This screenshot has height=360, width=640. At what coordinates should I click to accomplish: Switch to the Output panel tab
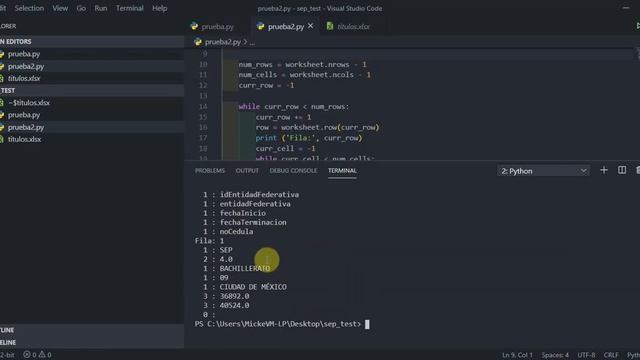pyautogui.click(x=247, y=171)
